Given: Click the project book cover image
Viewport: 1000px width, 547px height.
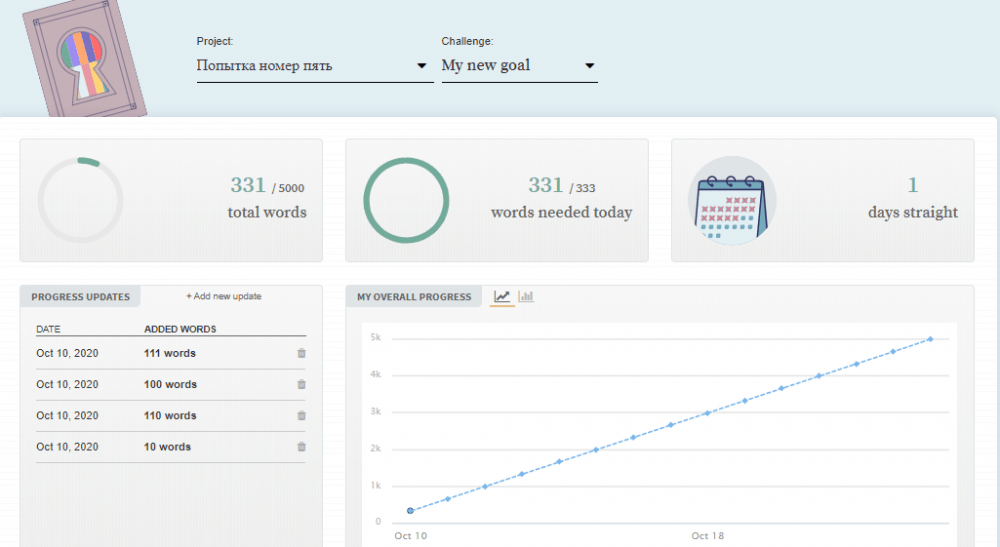Looking at the screenshot, I should [x=84, y=58].
